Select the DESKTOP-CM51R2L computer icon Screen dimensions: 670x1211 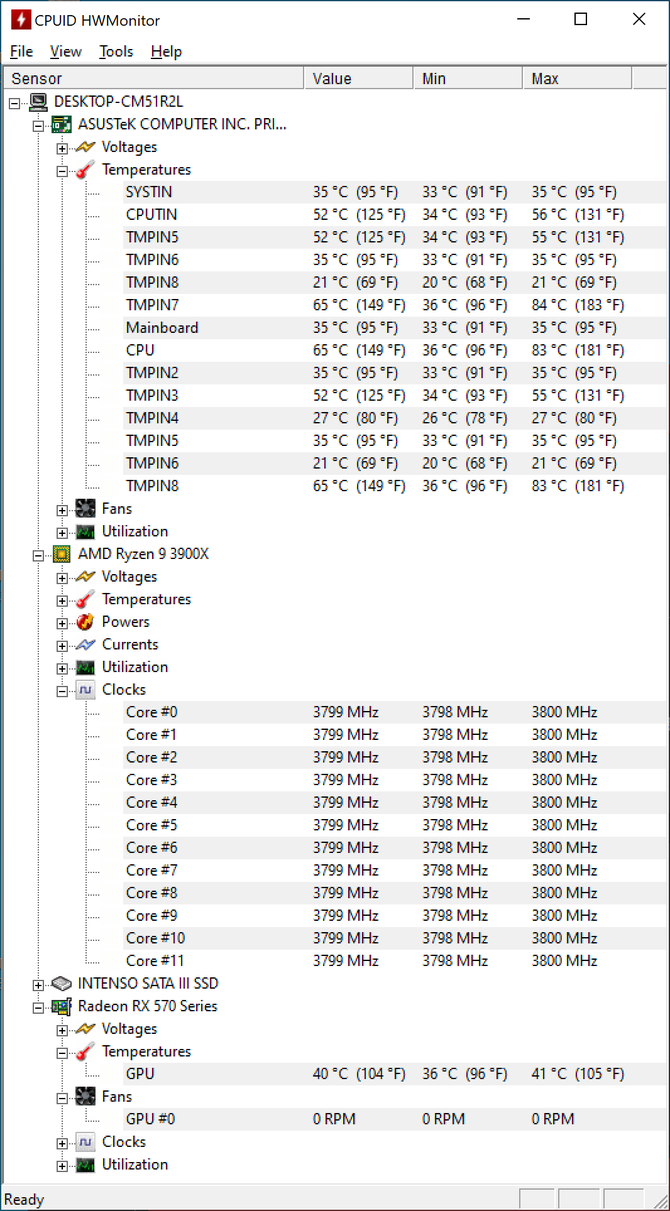pyautogui.click(x=38, y=102)
